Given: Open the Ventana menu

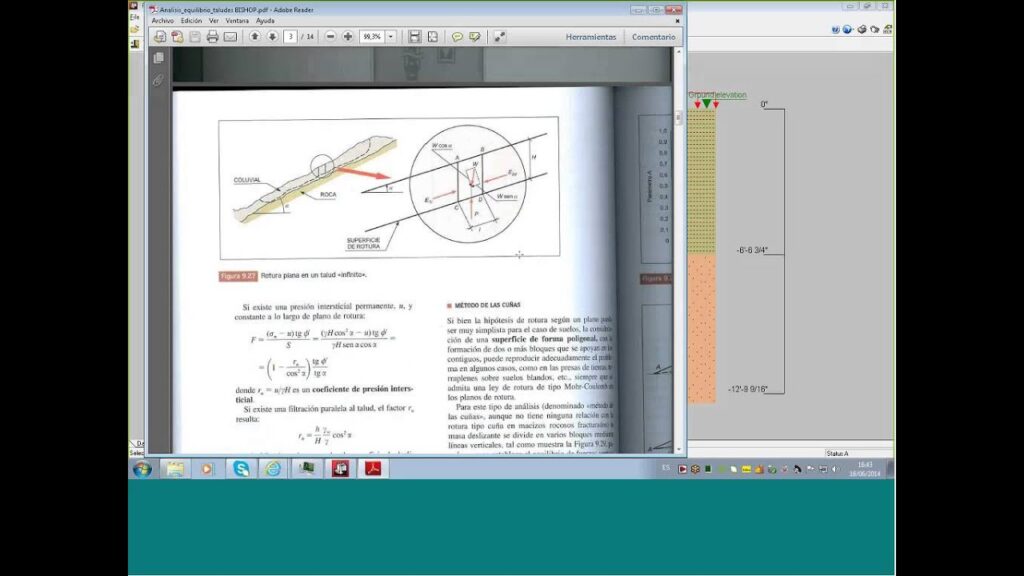Looking at the screenshot, I should coord(237,20).
